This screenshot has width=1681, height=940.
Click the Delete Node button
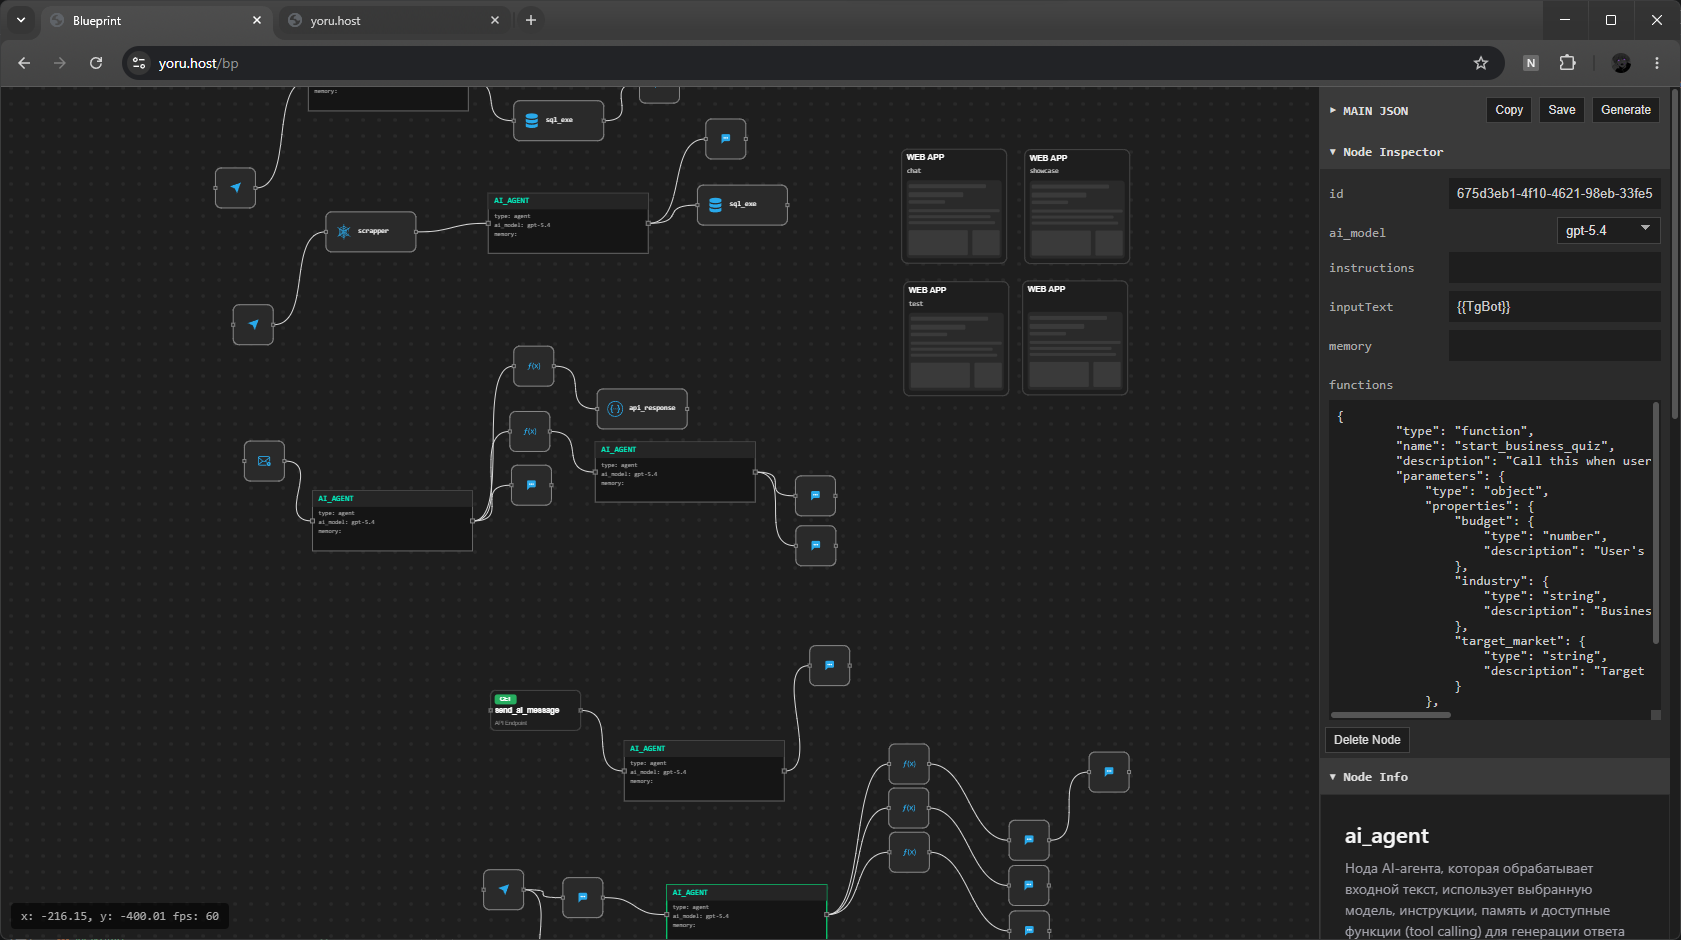1367,740
